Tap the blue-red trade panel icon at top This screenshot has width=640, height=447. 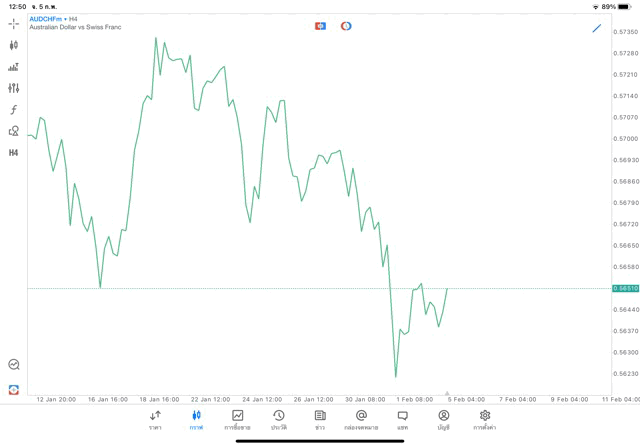tap(320, 26)
